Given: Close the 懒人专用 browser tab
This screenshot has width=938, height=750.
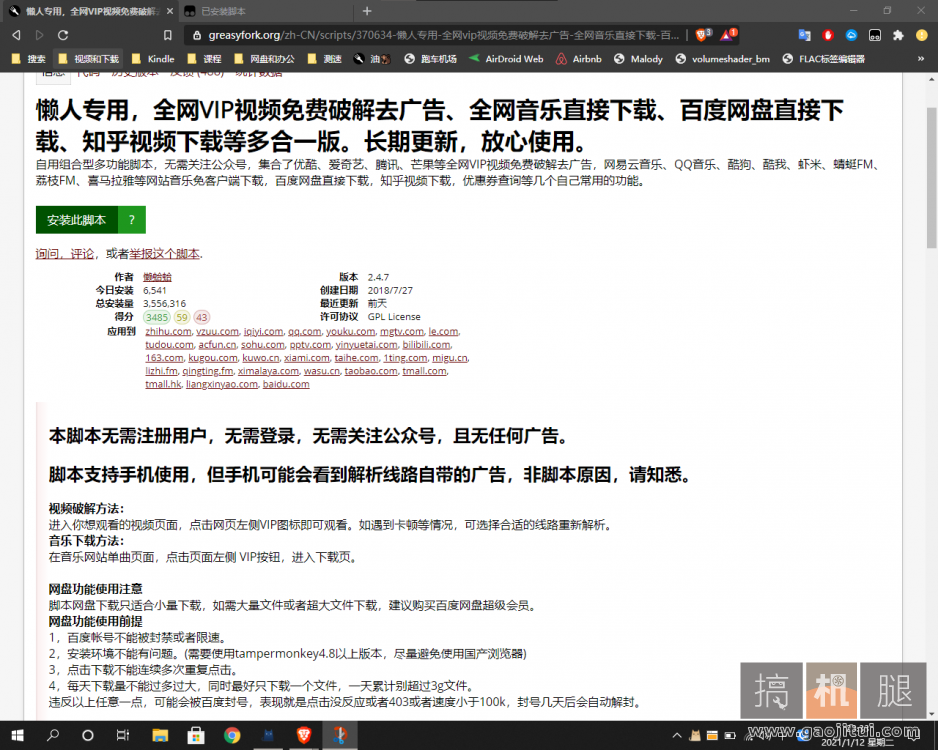Looking at the screenshot, I should 170,11.
